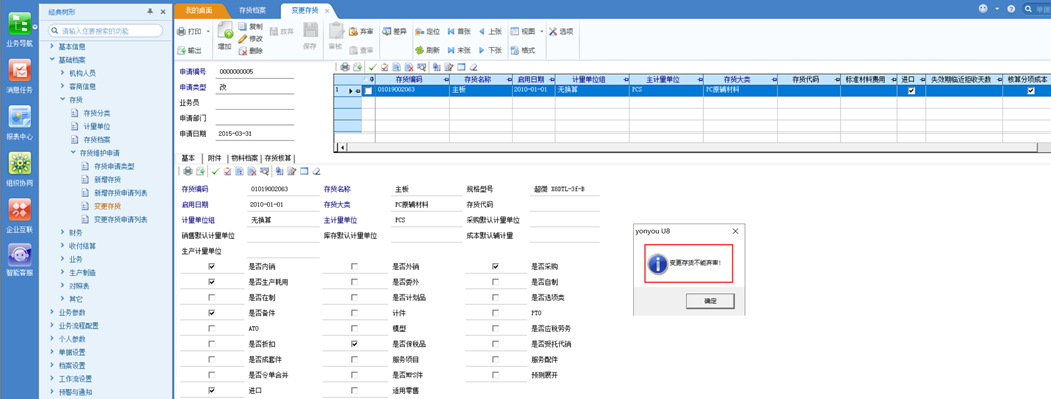
Task: Switch to the 附件 form tab
Action: (214, 158)
